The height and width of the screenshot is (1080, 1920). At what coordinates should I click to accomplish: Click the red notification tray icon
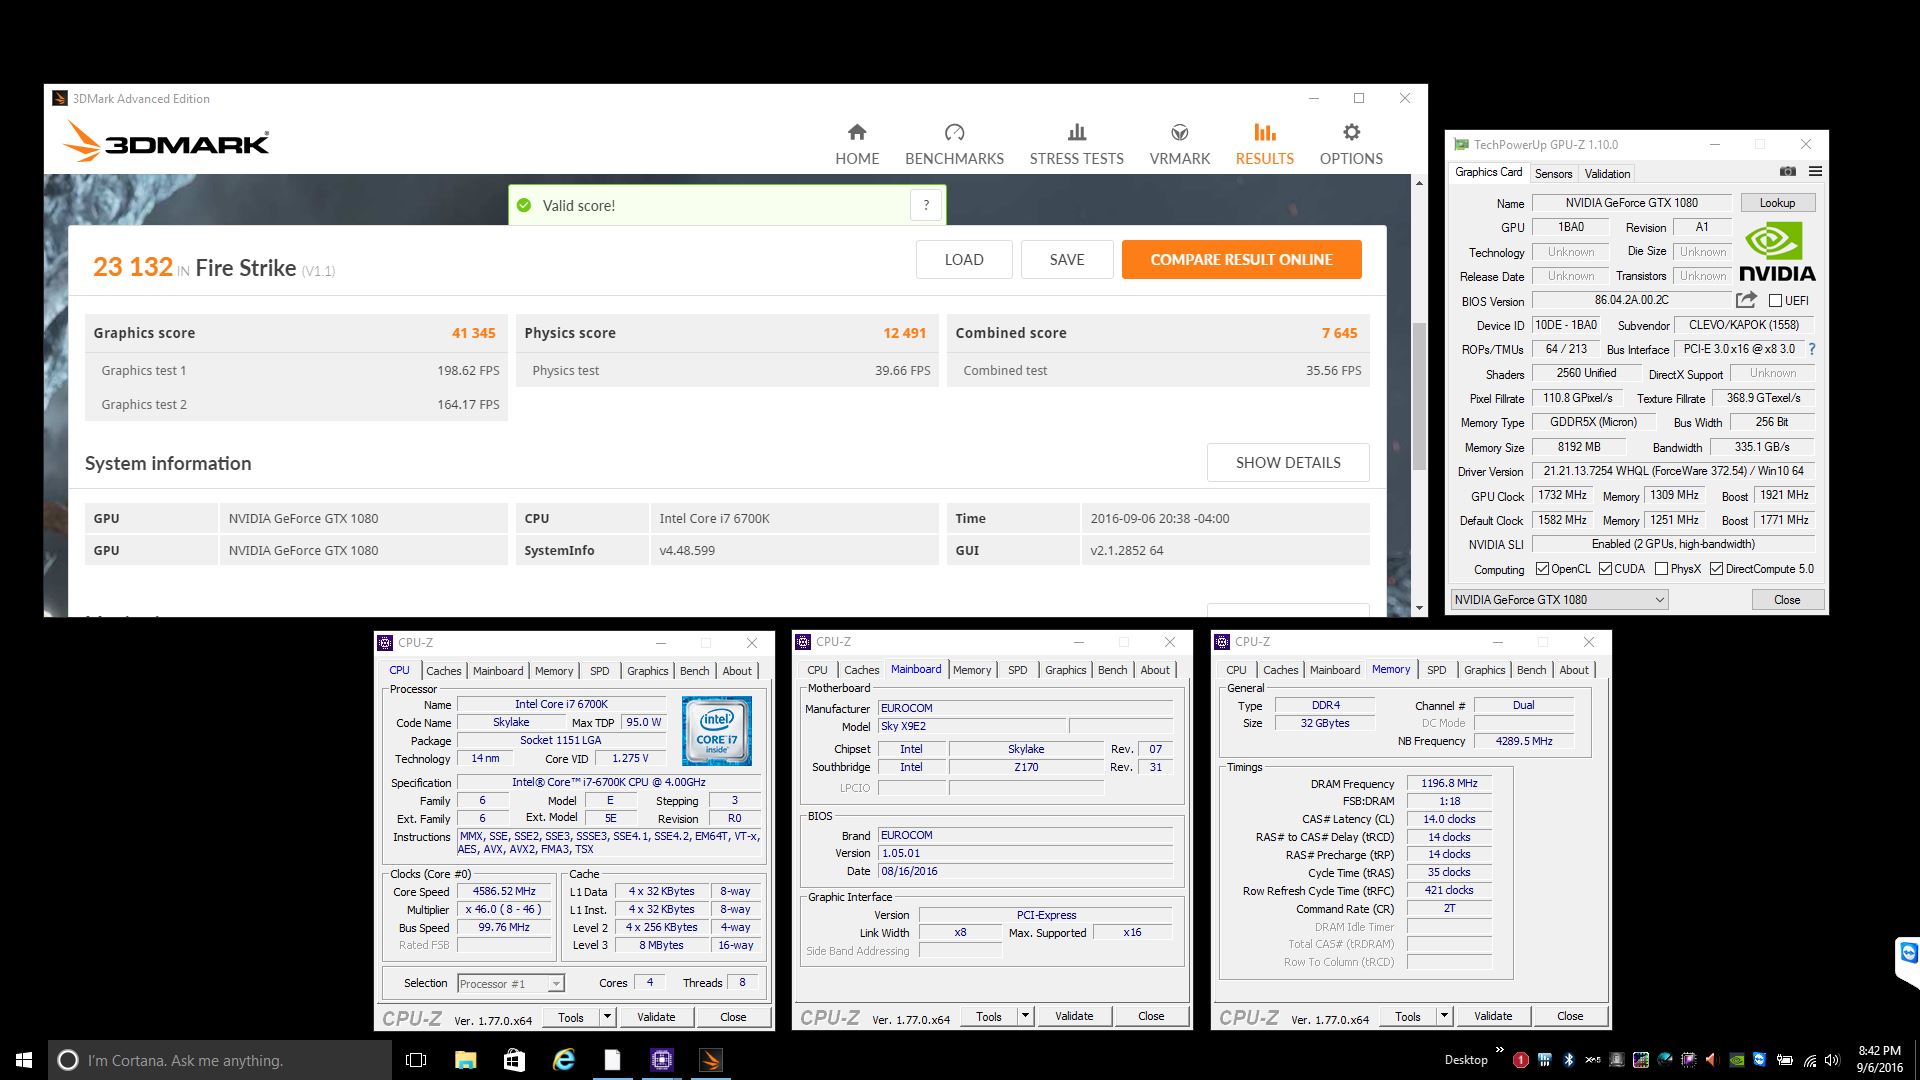[1521, 1060]
